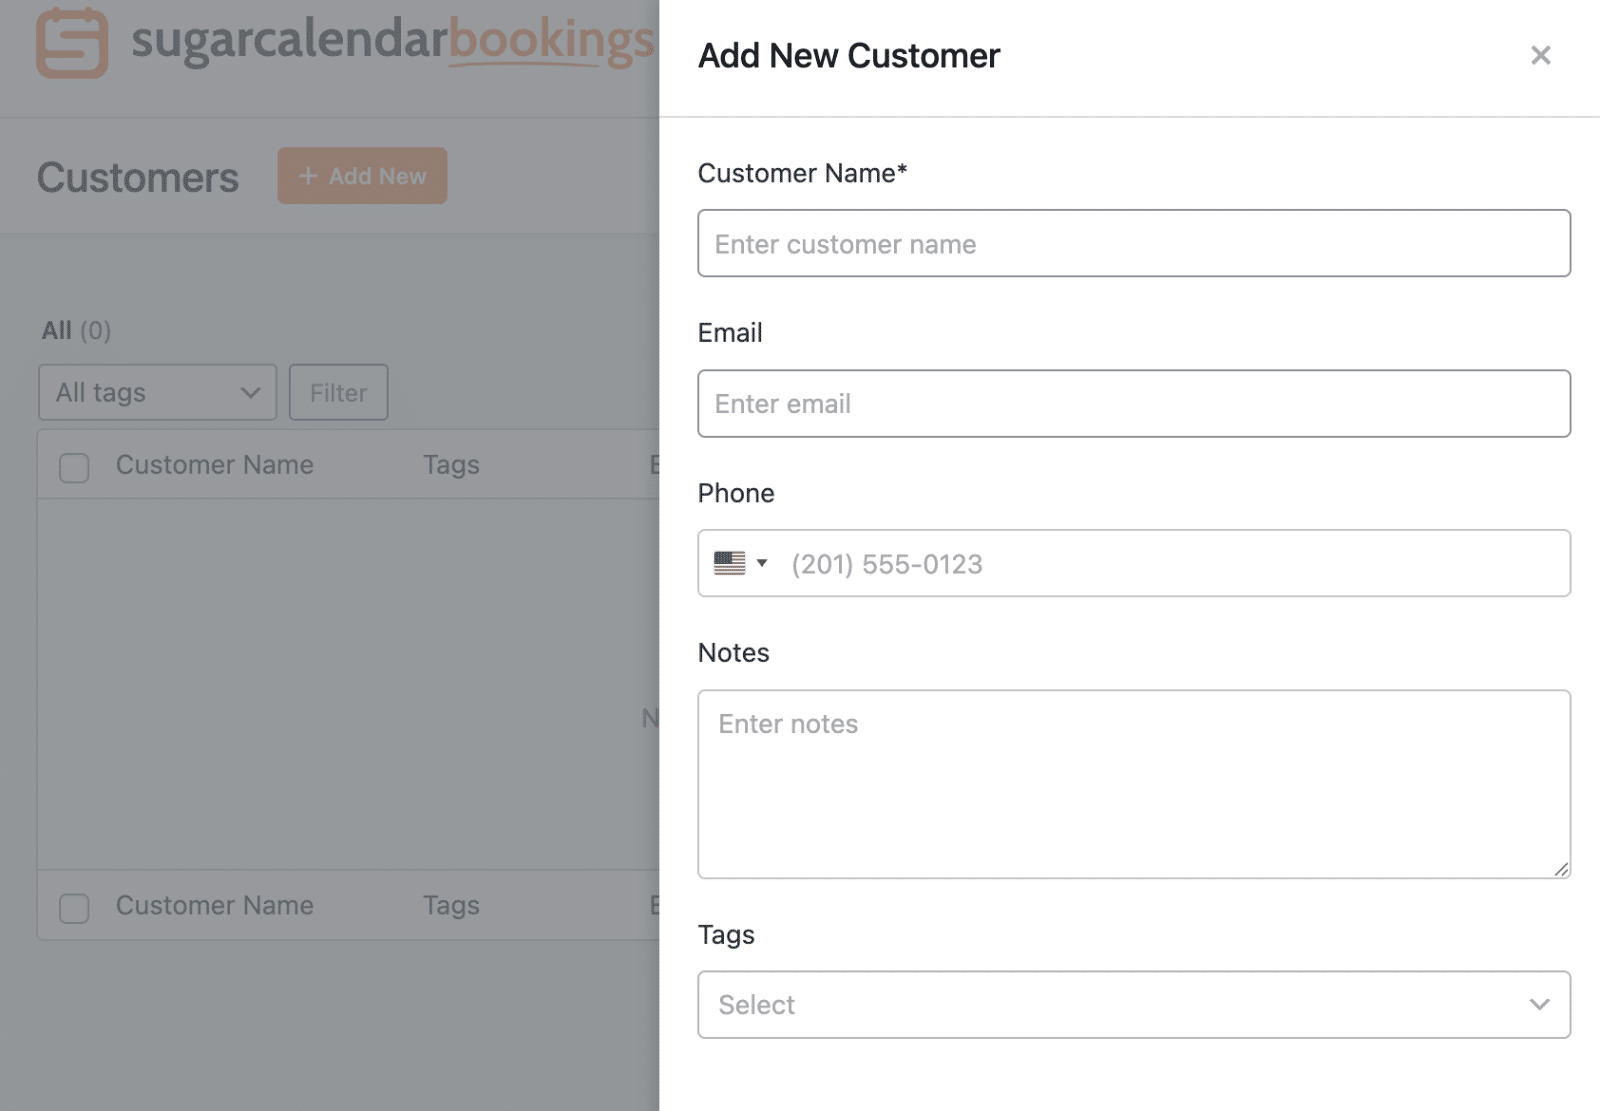1600x1111 pixels.
Task: Open the All tags dropdown
Action: coord(157,393)
